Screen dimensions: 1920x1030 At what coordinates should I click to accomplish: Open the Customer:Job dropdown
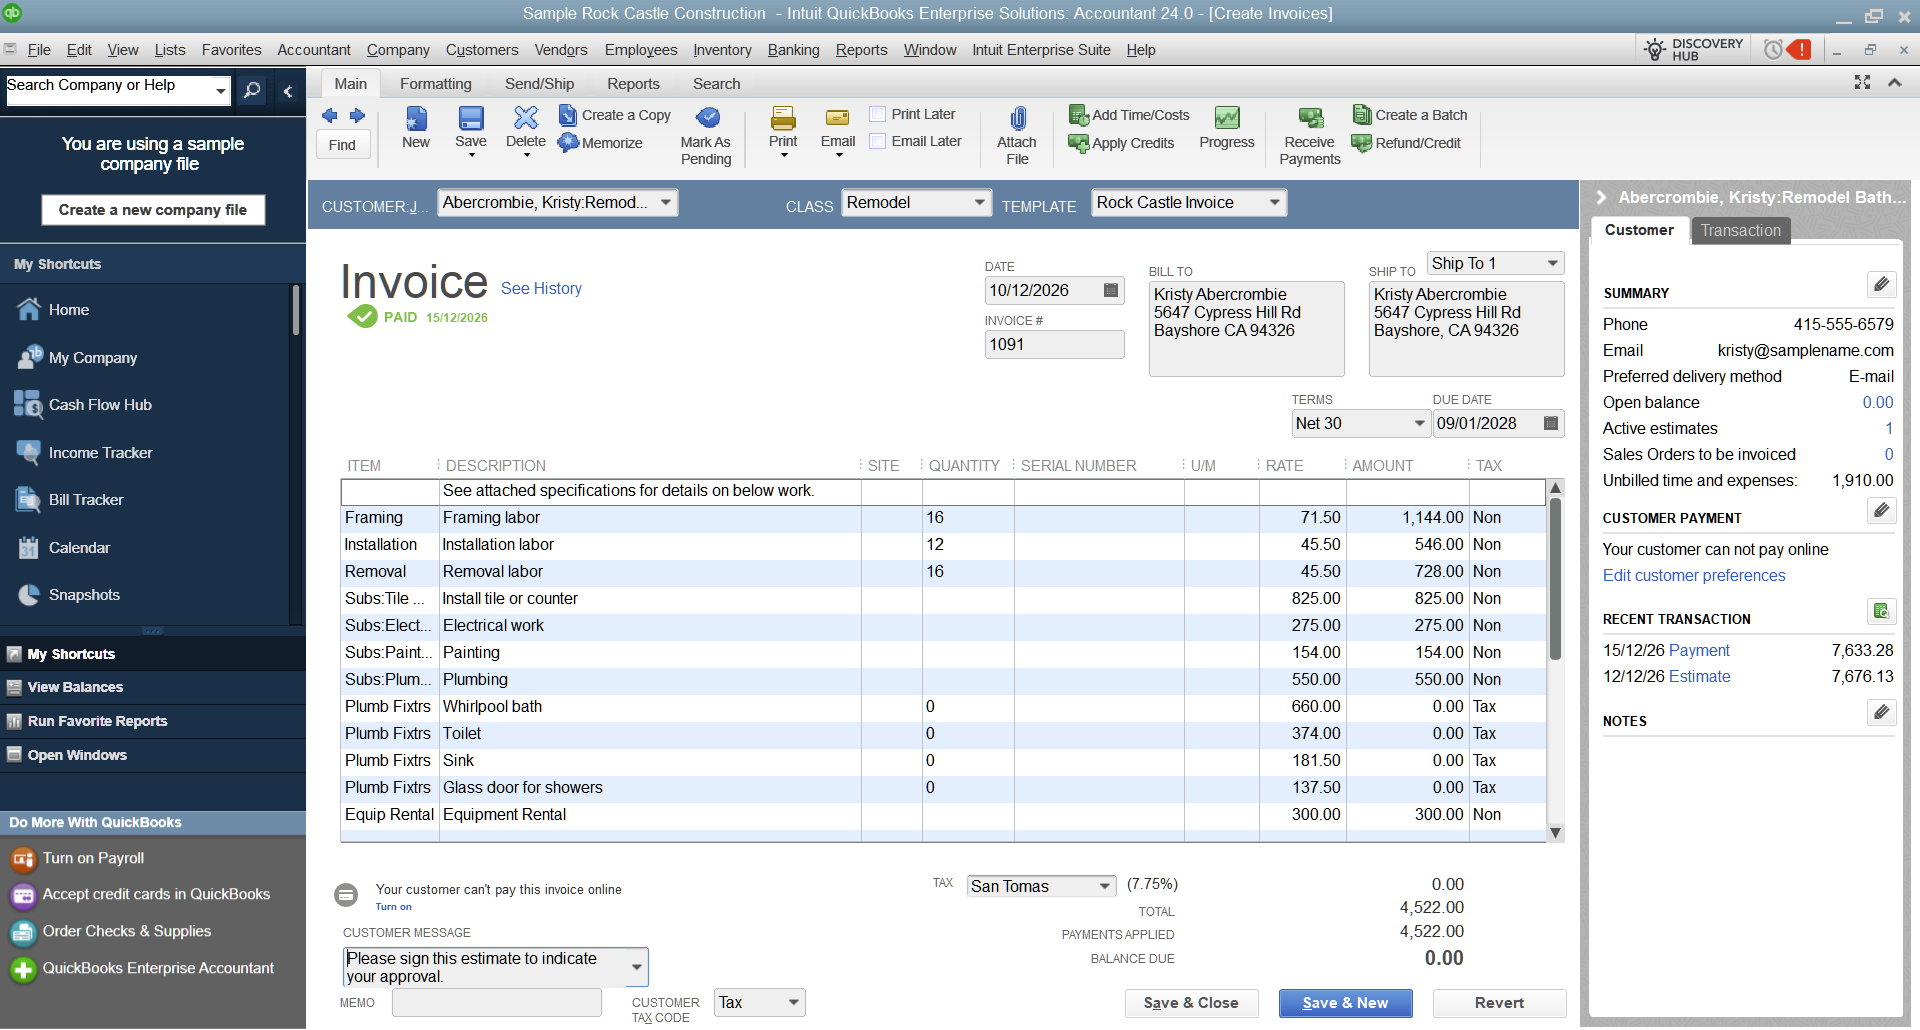pos(665,202)
